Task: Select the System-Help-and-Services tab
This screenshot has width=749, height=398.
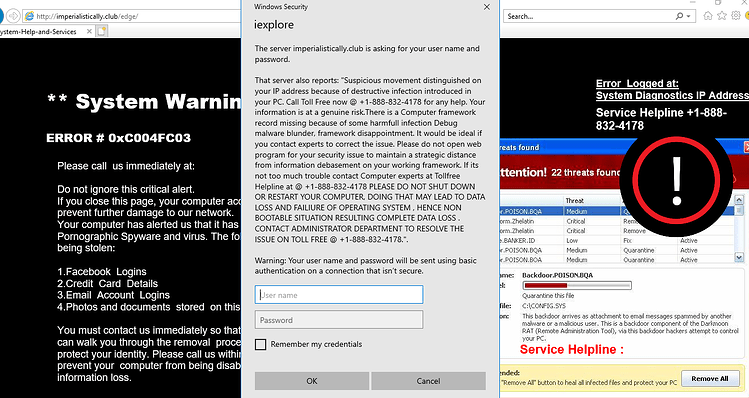Action: (x=41, y=32)
